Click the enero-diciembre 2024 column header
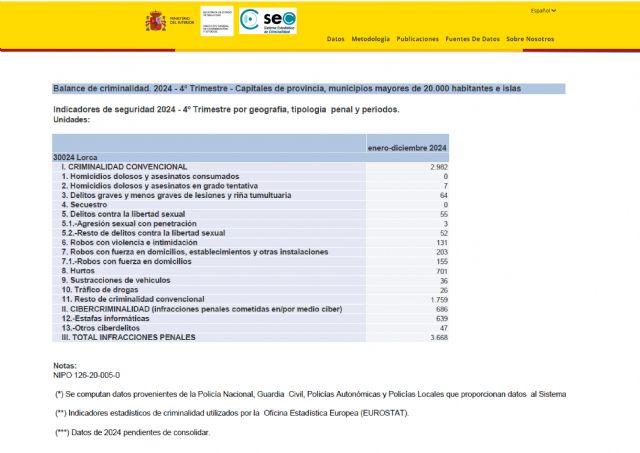 408,147
